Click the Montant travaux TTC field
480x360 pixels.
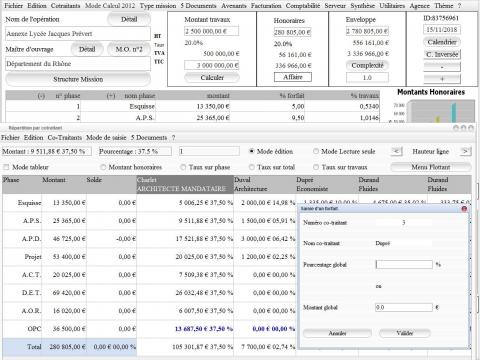(212, 65)
